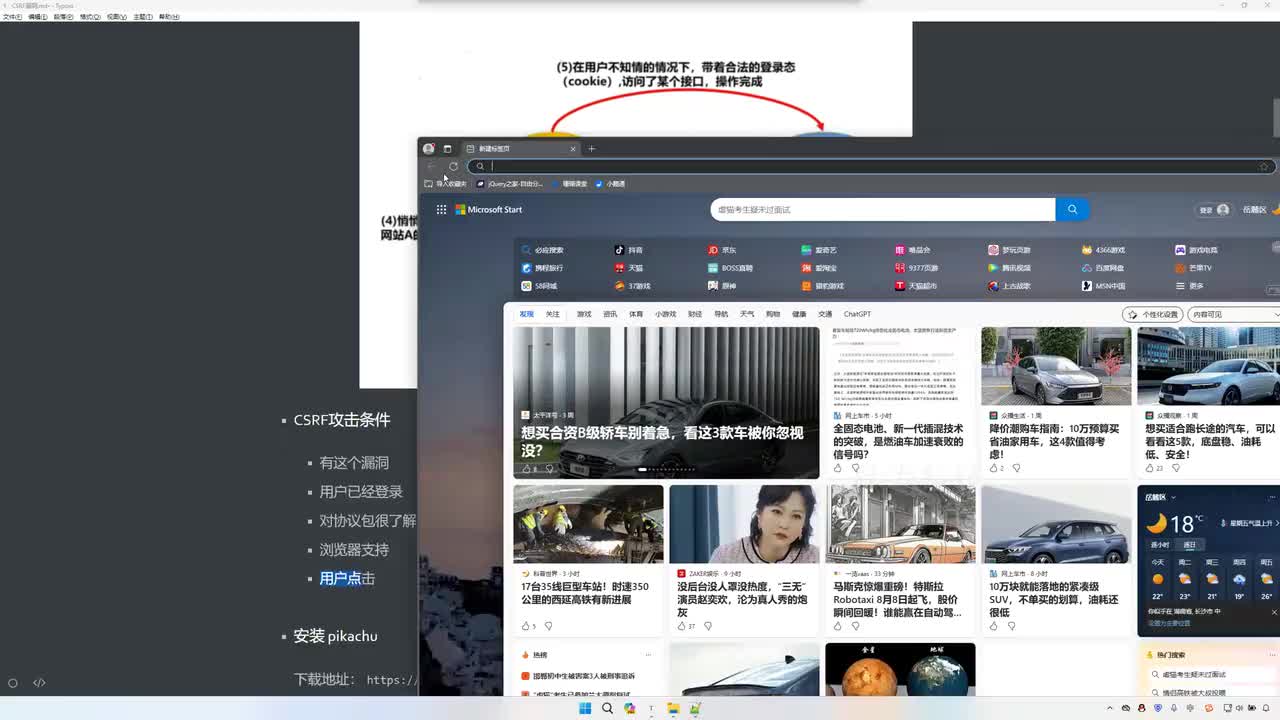Switch weather view to 逐日
Image resolution: width=1280 pixels, height=720 pixels.
1190,545
